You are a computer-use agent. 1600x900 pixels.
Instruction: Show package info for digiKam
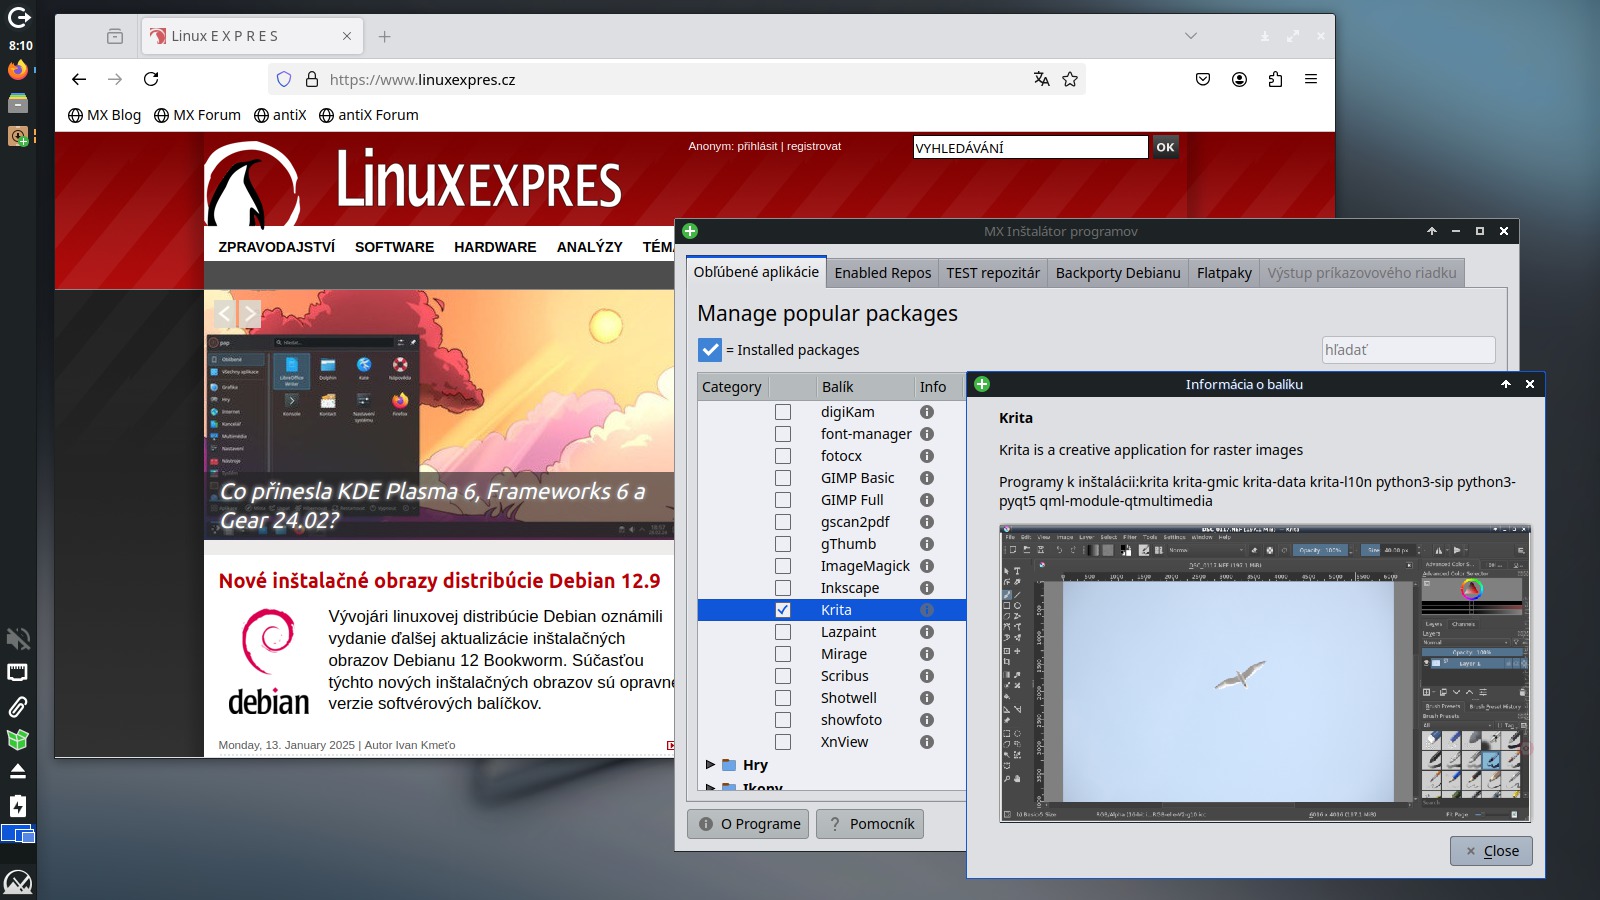tap(927, 412)
